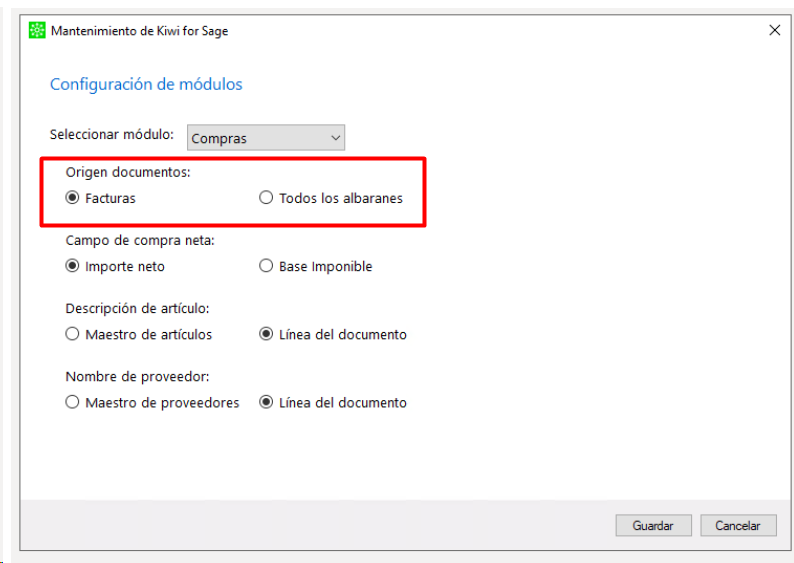
Task: Click the Campo de compra neta label
Action: (x=140, y=240)
